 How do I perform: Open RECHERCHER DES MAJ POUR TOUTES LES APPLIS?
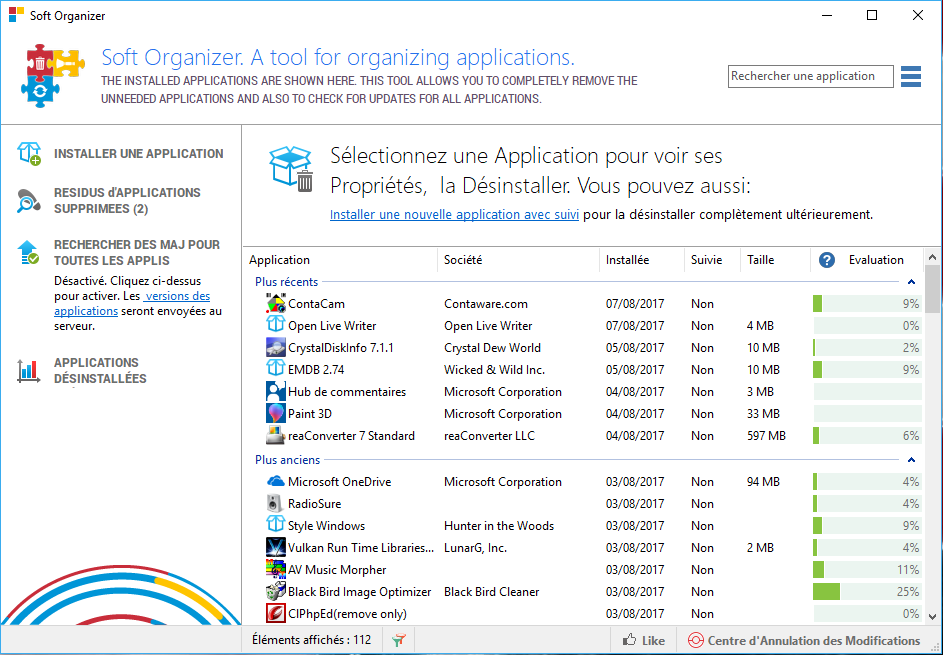pos(137,253)
